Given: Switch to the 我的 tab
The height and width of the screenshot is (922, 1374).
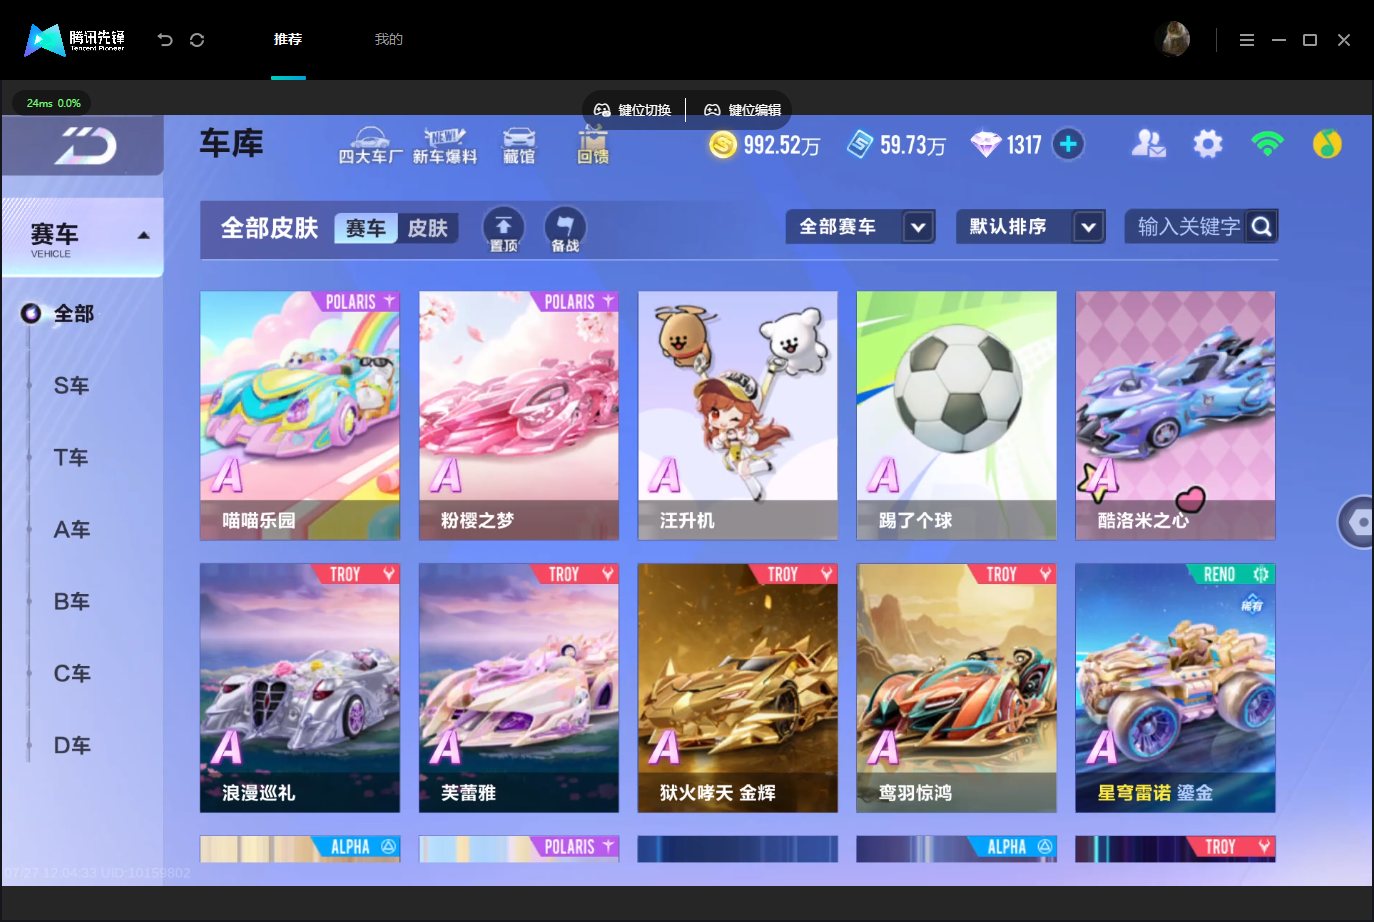Looking at the screenshot, I should [389, 39].
